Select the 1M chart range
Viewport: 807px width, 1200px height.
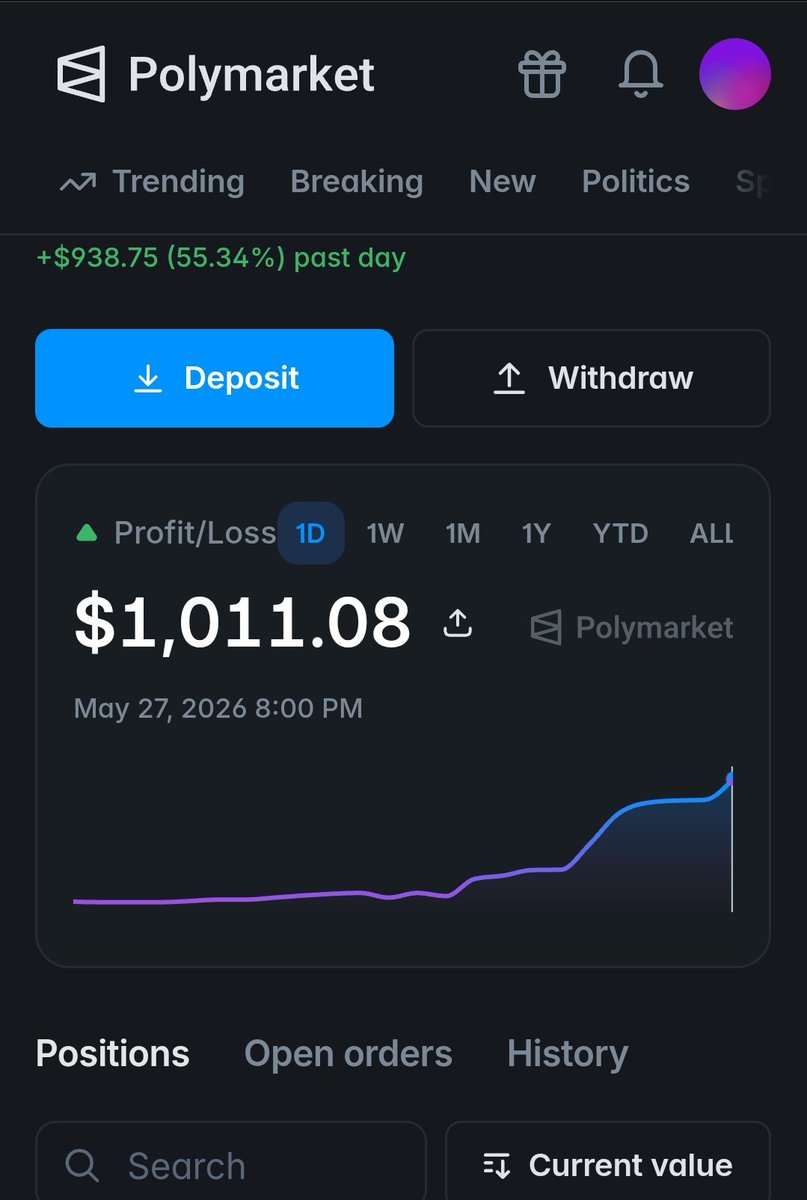[x=463, y=533]
